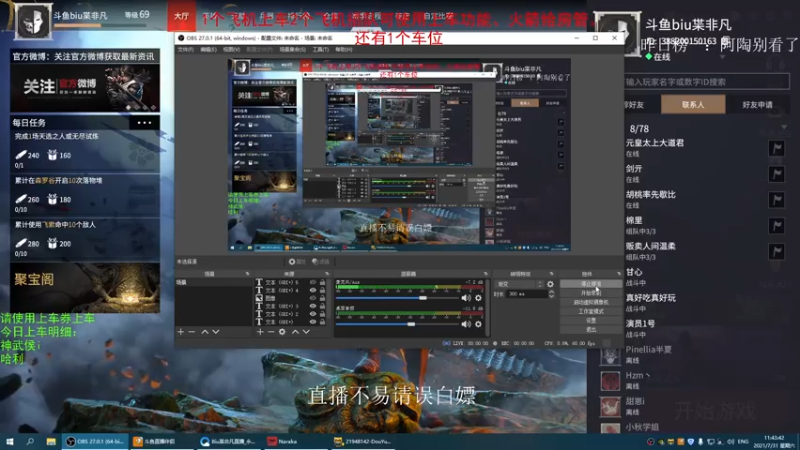800x450 pixels.
Task: Open OBS 场景集合(S) menu
Action: tap(292, 49)
